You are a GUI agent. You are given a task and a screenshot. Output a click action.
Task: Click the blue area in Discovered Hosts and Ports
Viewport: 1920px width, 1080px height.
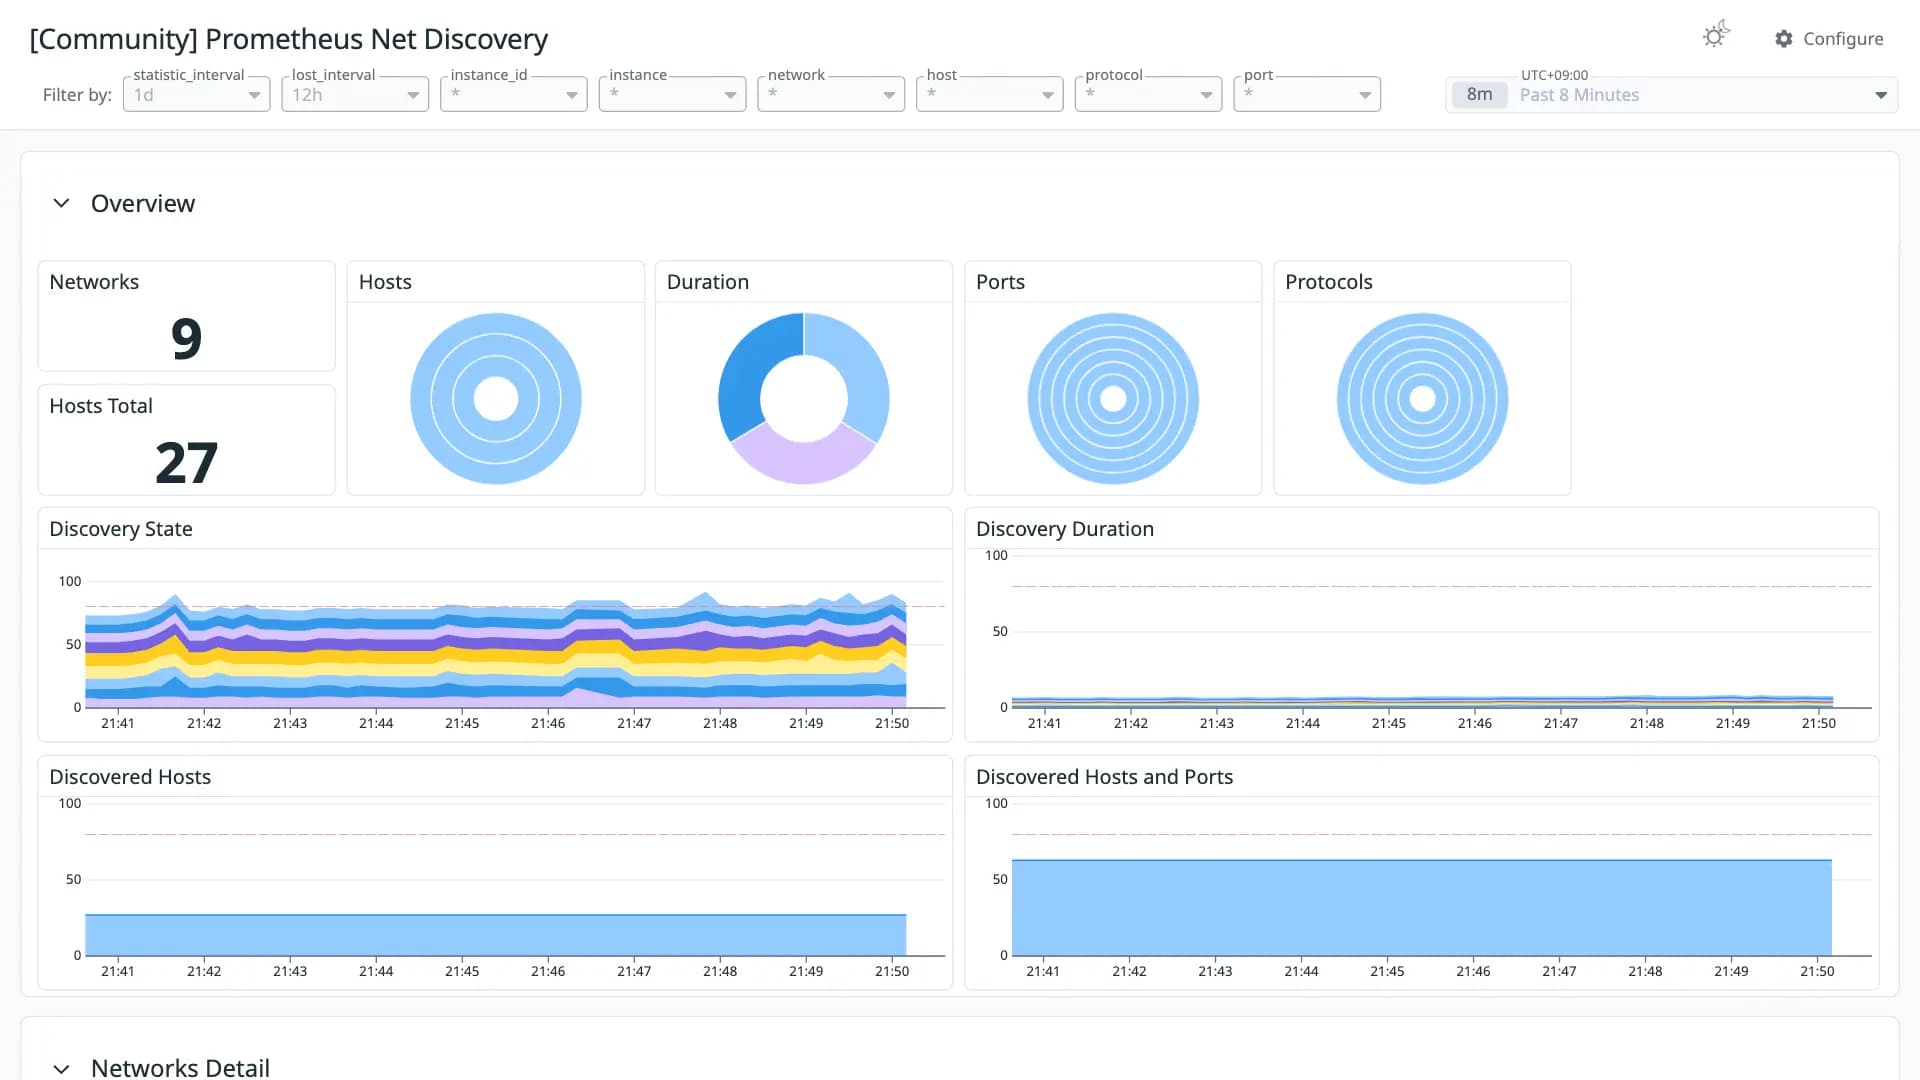pyautogui.click(x=1421, y=908)
